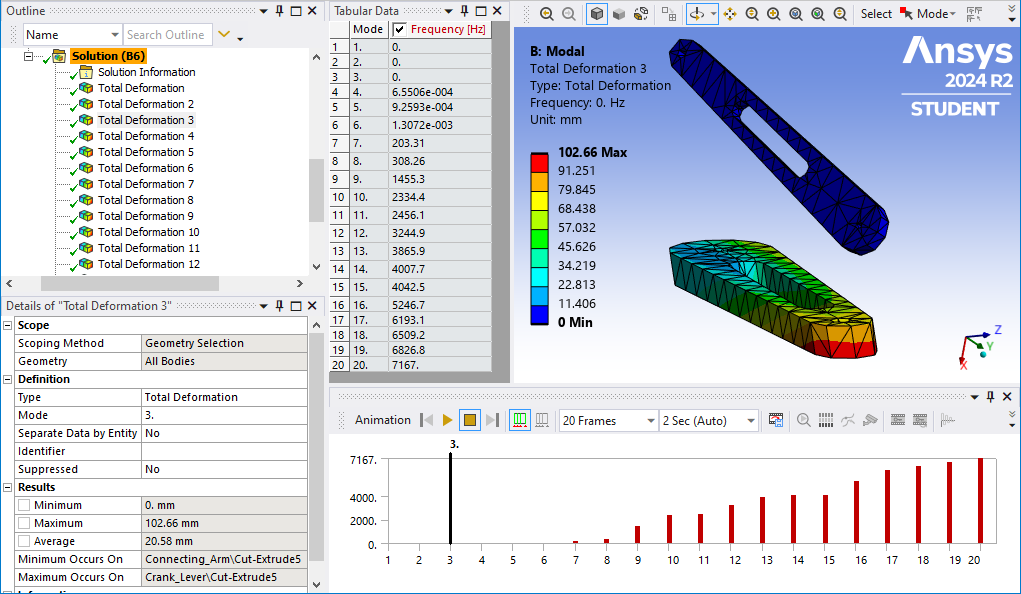Click the Select toolbar label
This screenshot has width=1021, height=594.
point(875,14)
